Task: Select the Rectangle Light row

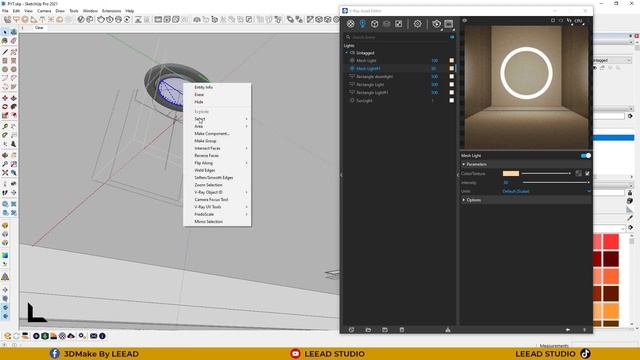Action: click(399, 84)
